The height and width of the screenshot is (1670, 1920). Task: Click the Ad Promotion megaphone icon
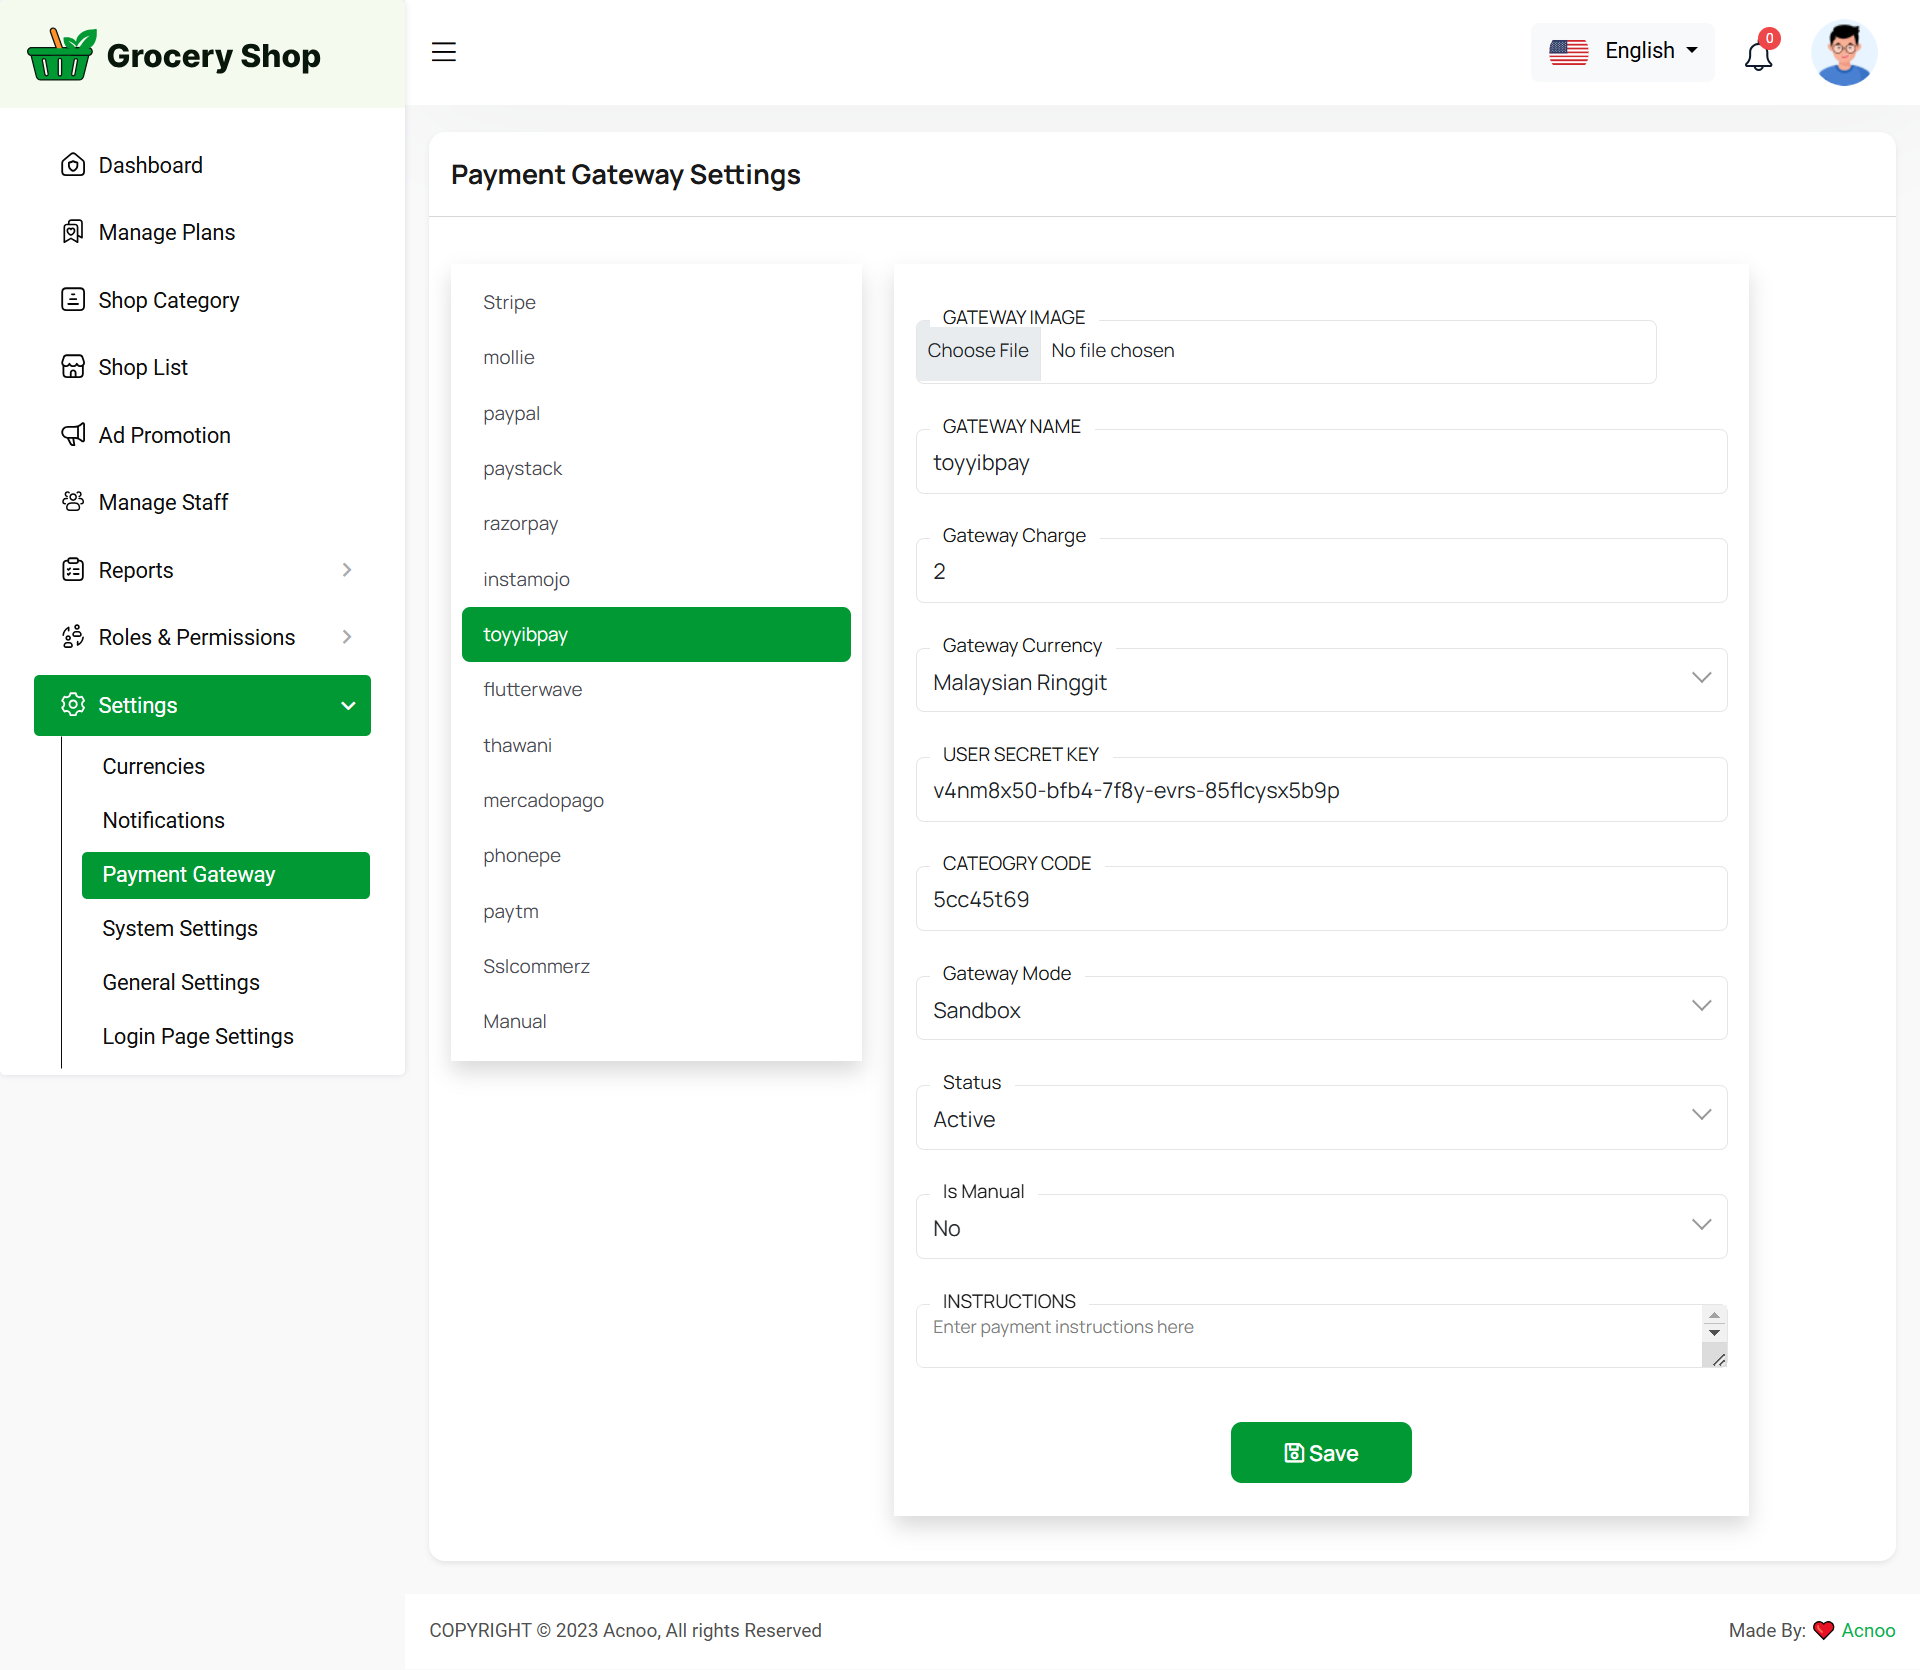pyautogui.click(x=73, y=434)
